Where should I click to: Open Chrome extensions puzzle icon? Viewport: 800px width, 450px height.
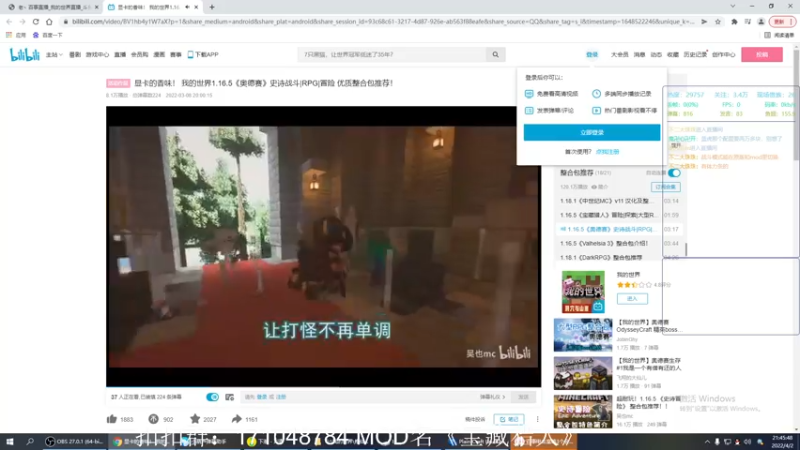click(x=734, y=21)
